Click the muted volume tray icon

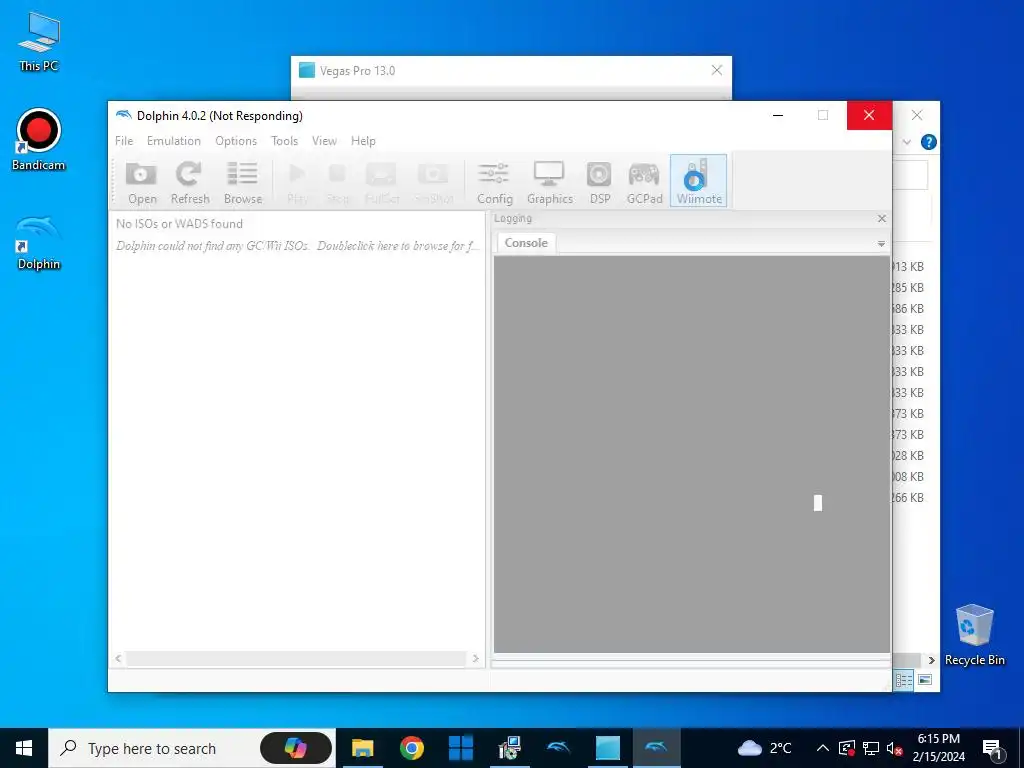coord(894,748)
